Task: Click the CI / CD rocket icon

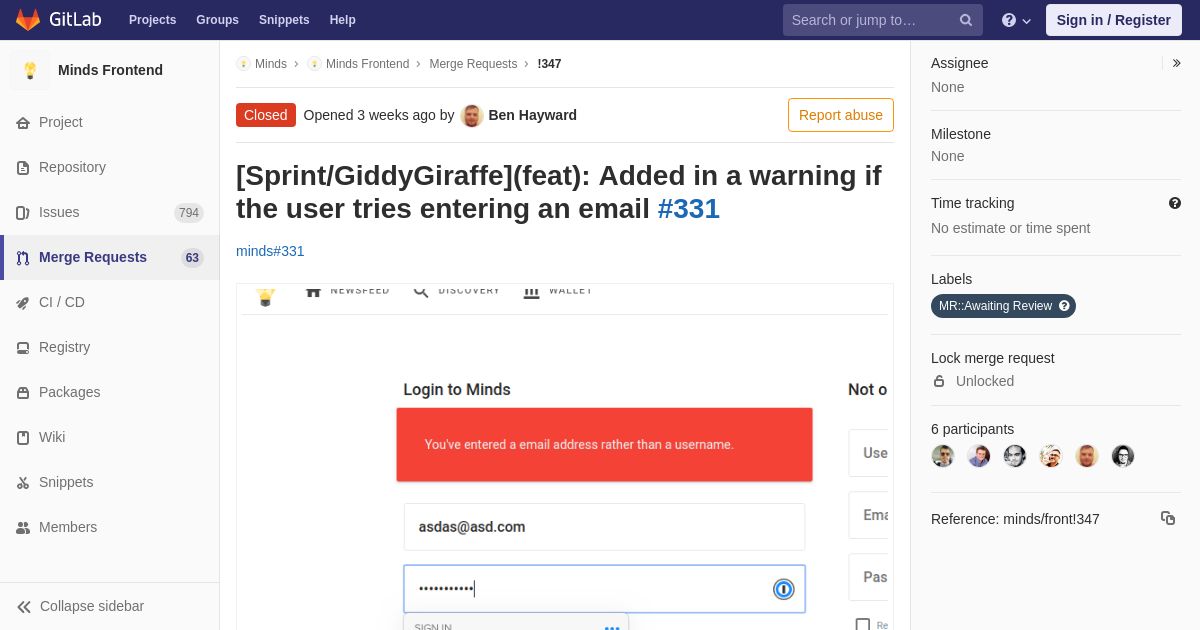Action: [23, 302]
